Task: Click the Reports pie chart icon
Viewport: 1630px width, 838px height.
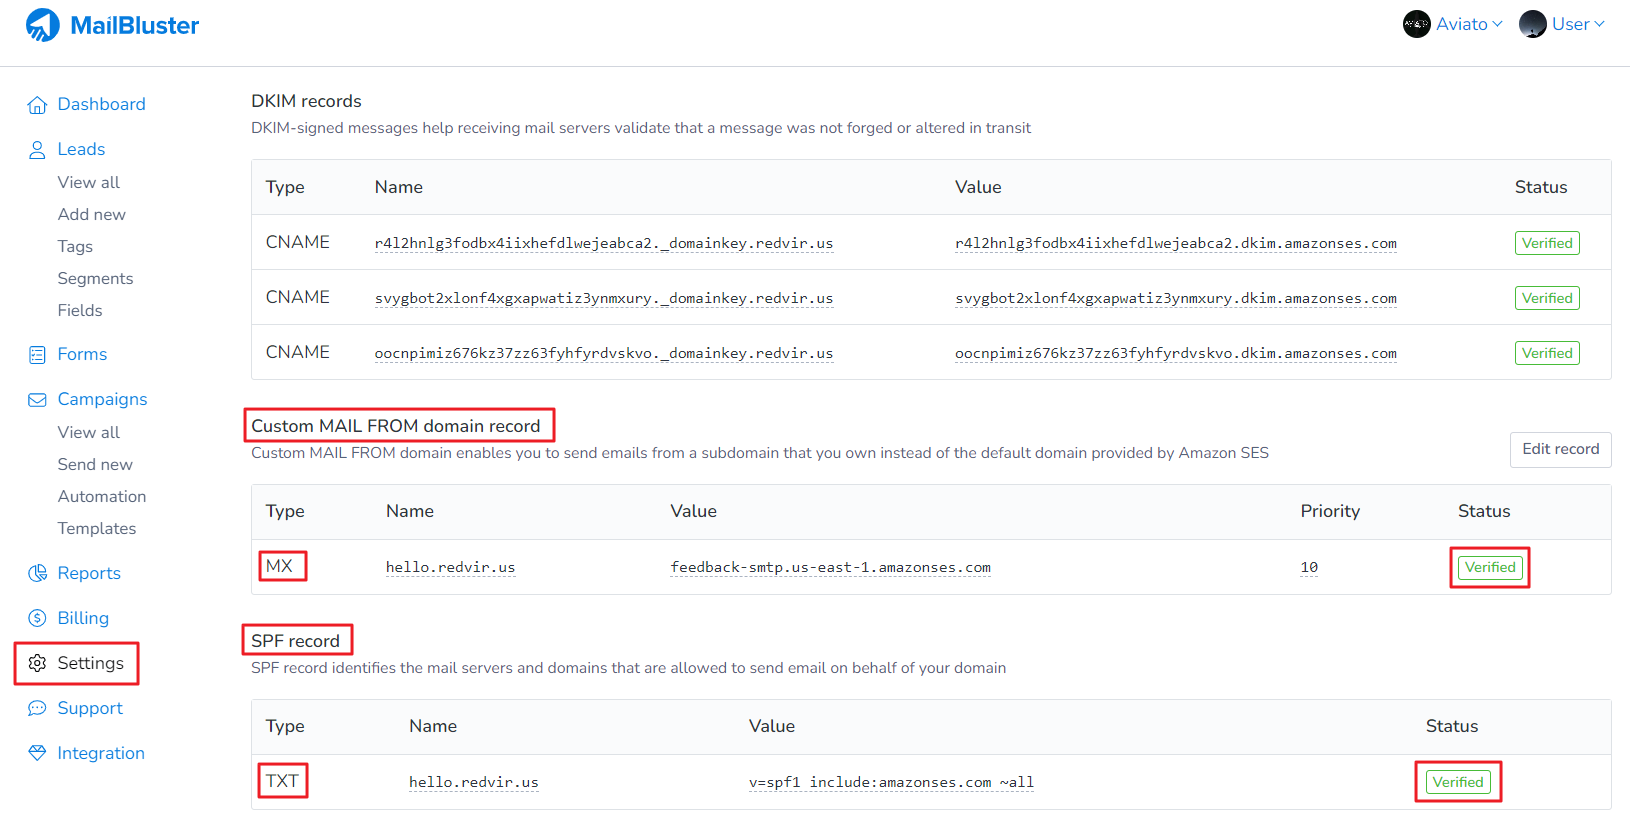Action: pos(37,574)
